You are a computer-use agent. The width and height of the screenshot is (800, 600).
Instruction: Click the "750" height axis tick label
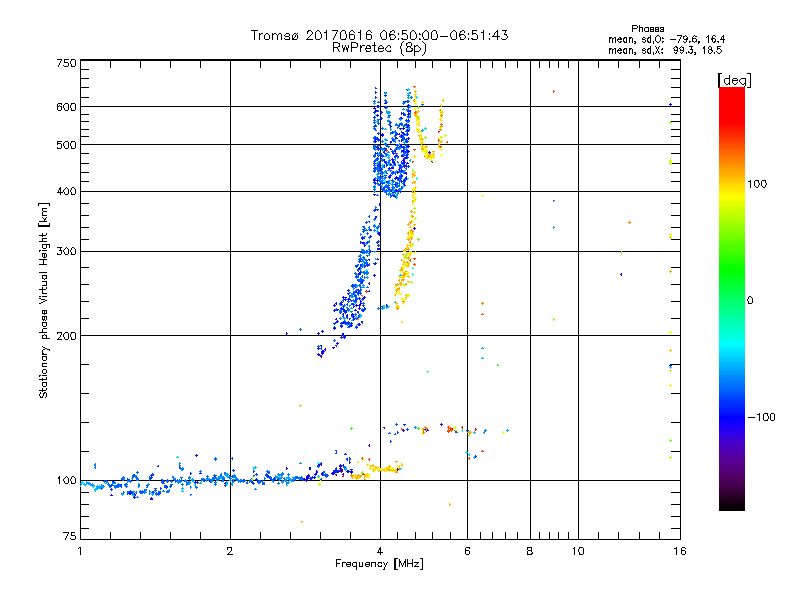[66, 63]
